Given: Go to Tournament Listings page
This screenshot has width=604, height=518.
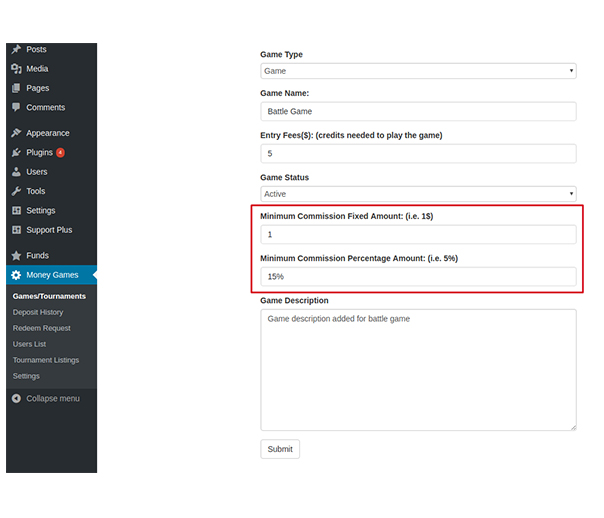Looking at the screenshot, I should (x=45, y=360).
